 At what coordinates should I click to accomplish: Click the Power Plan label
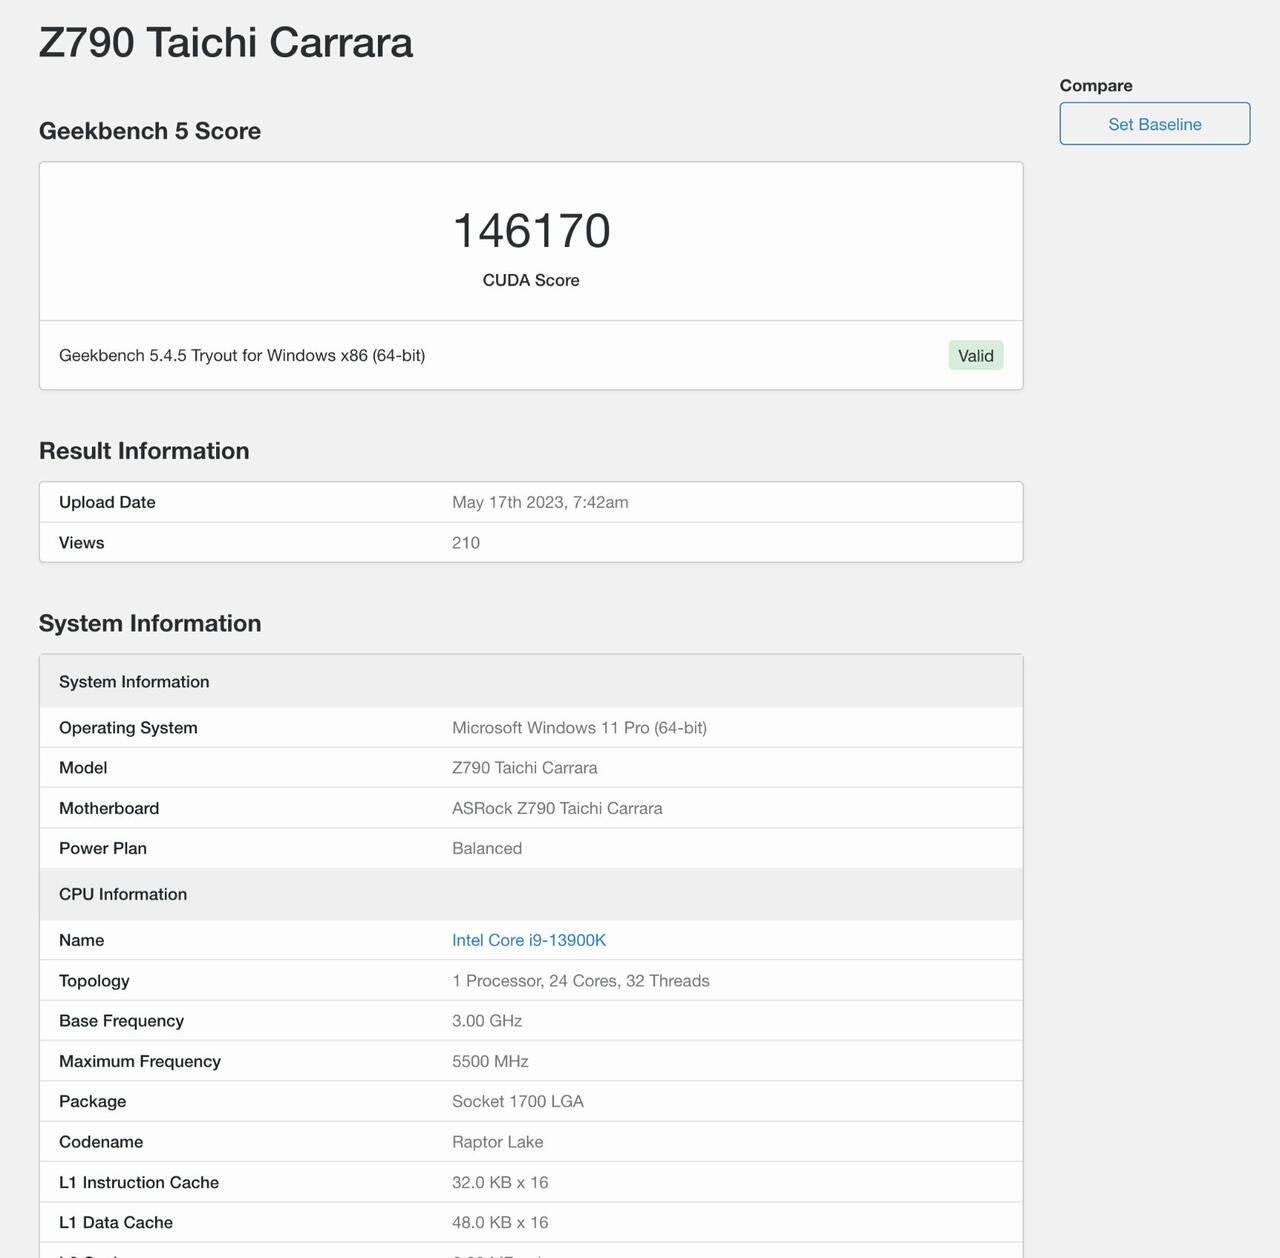tap(103, 848)
